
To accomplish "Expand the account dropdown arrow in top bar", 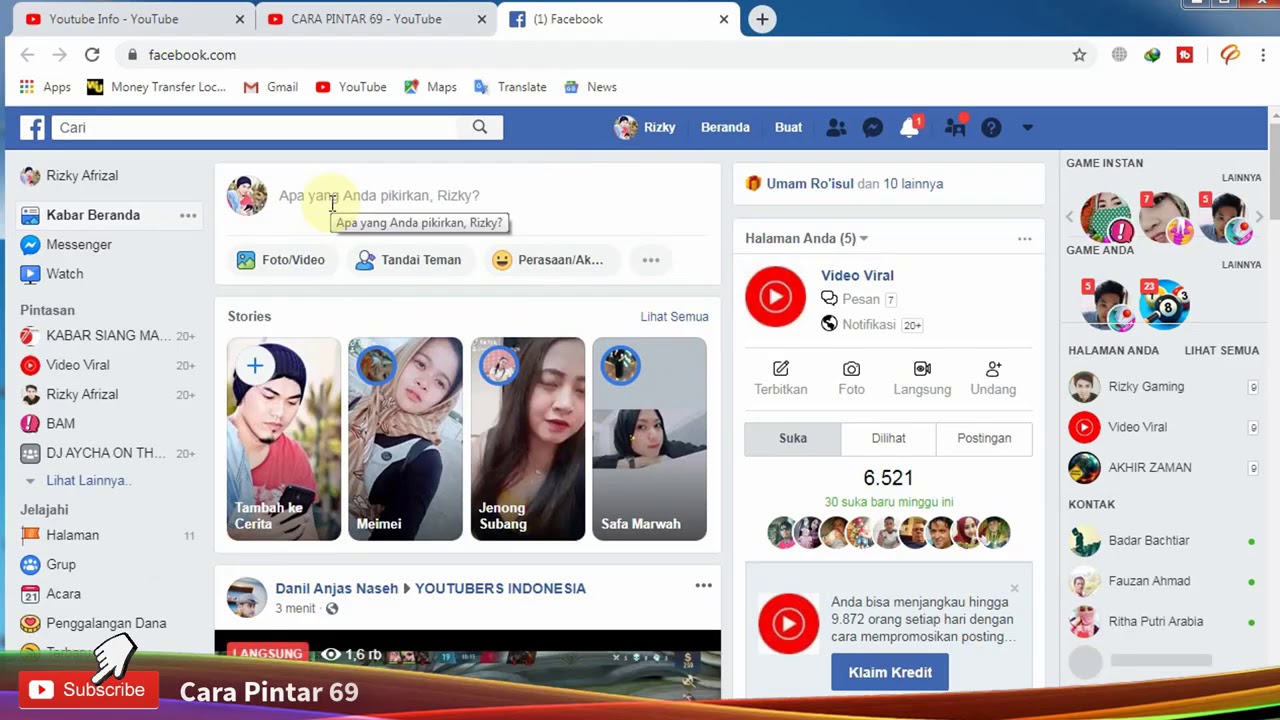I will [x=1027, y=128].
